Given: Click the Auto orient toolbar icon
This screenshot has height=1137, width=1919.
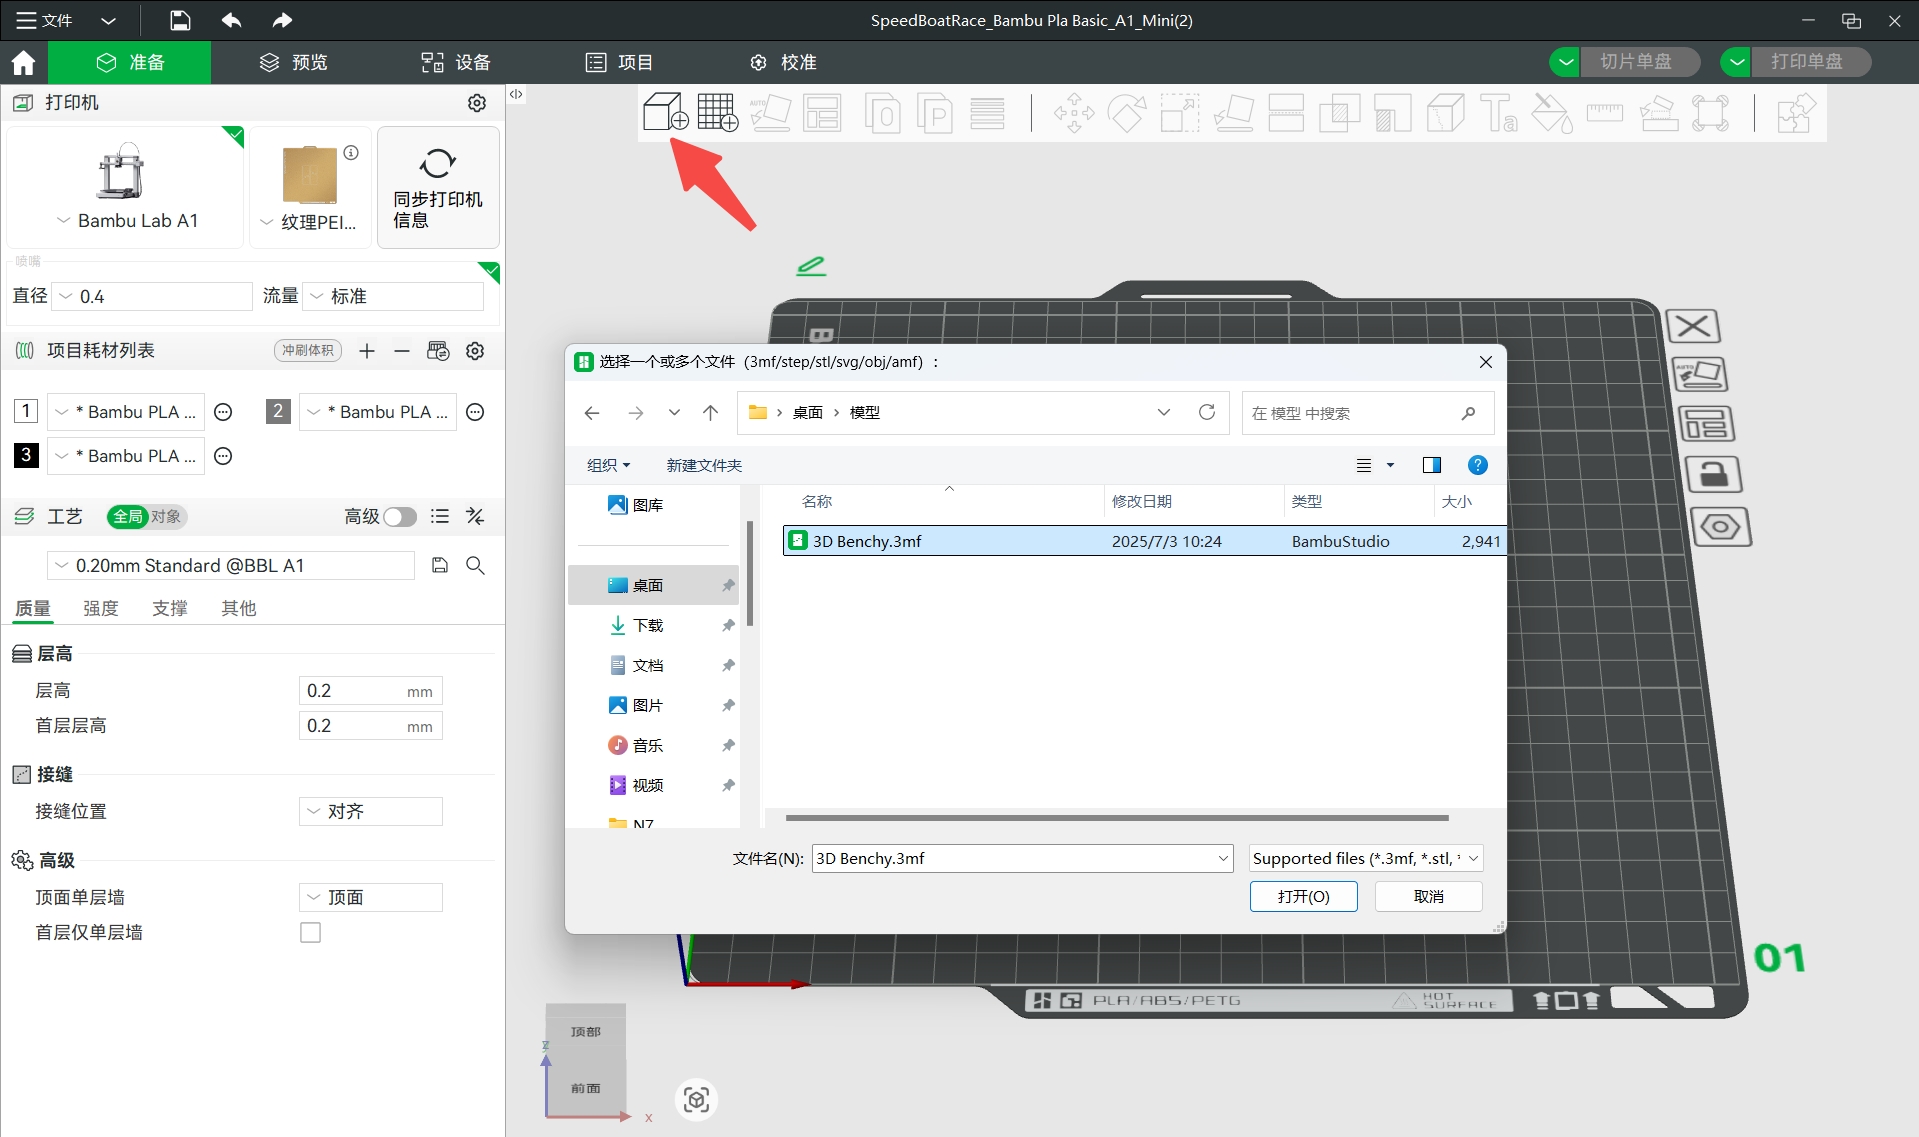Looking at the screenshot, I should 771,112.
